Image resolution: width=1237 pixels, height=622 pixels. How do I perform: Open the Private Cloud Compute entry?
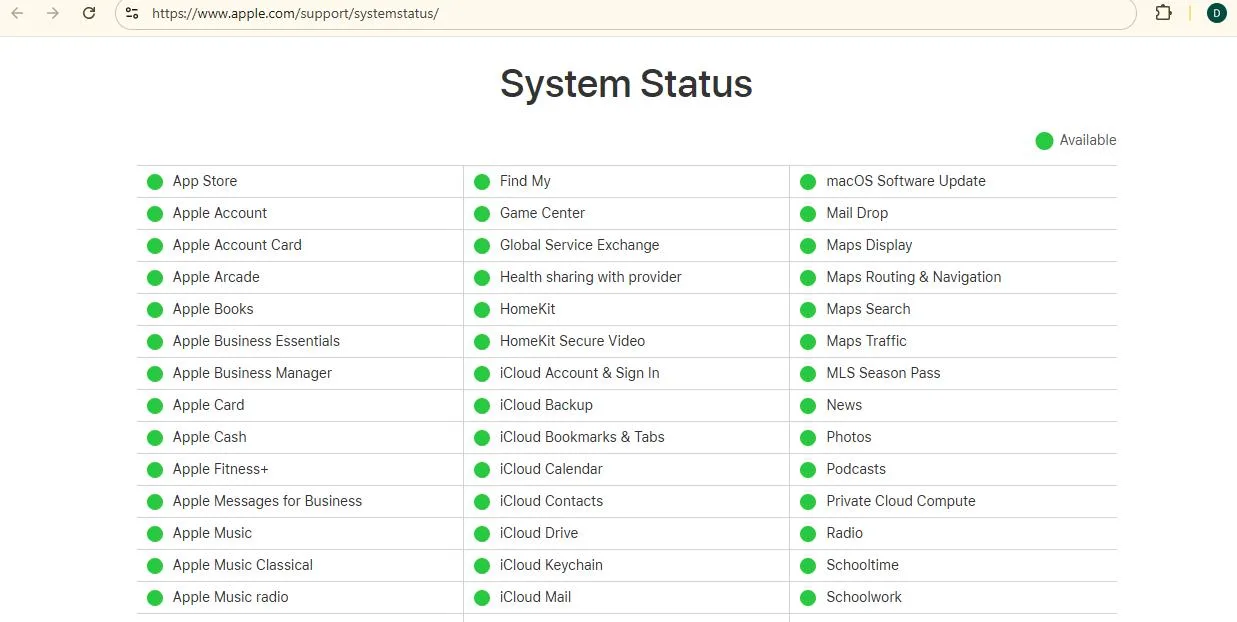tap(900, 501)
